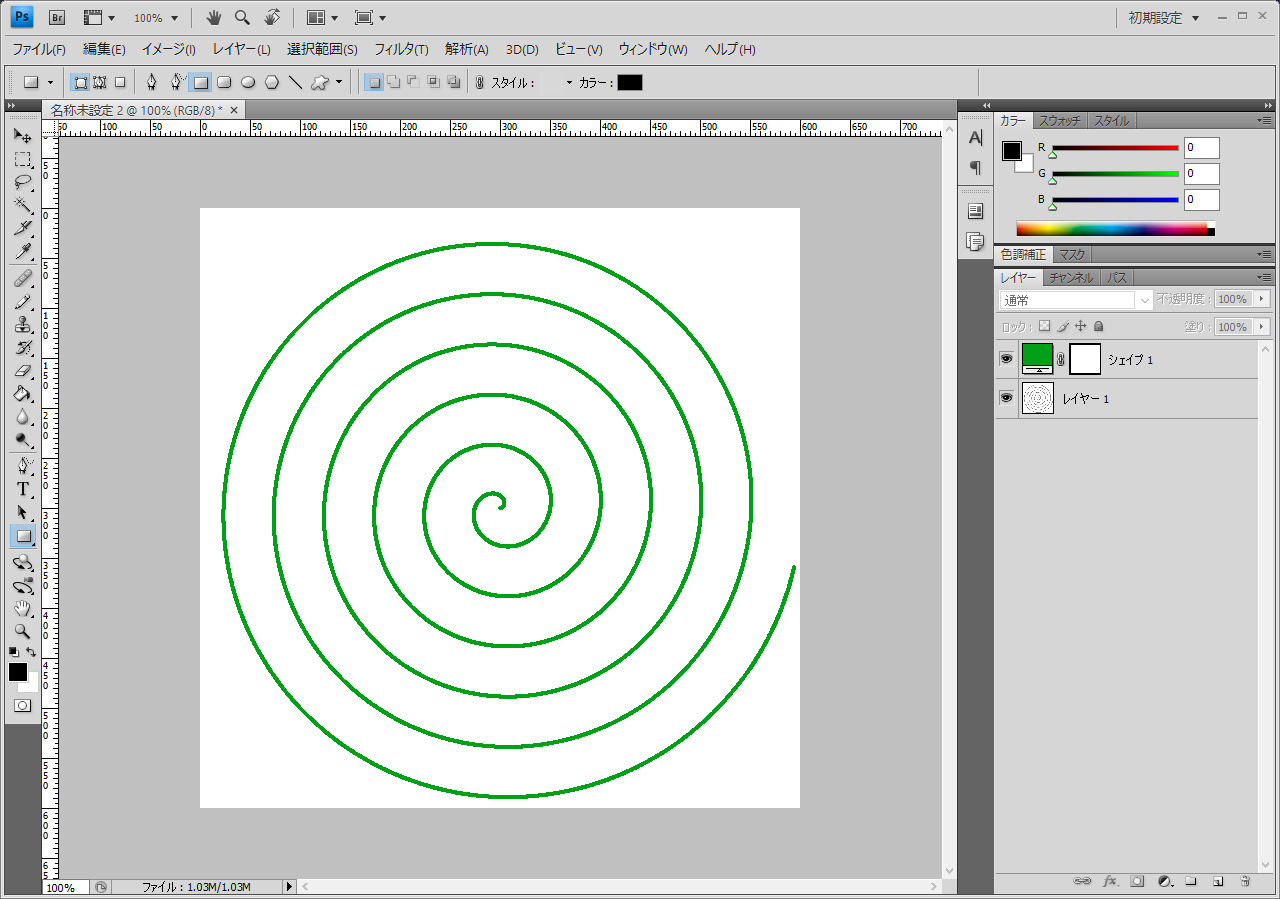Image resolution: width=1280 pixels, height=899 pixels.
Task: Swap foreground and background colors
Action: click(x=31, y=652)
